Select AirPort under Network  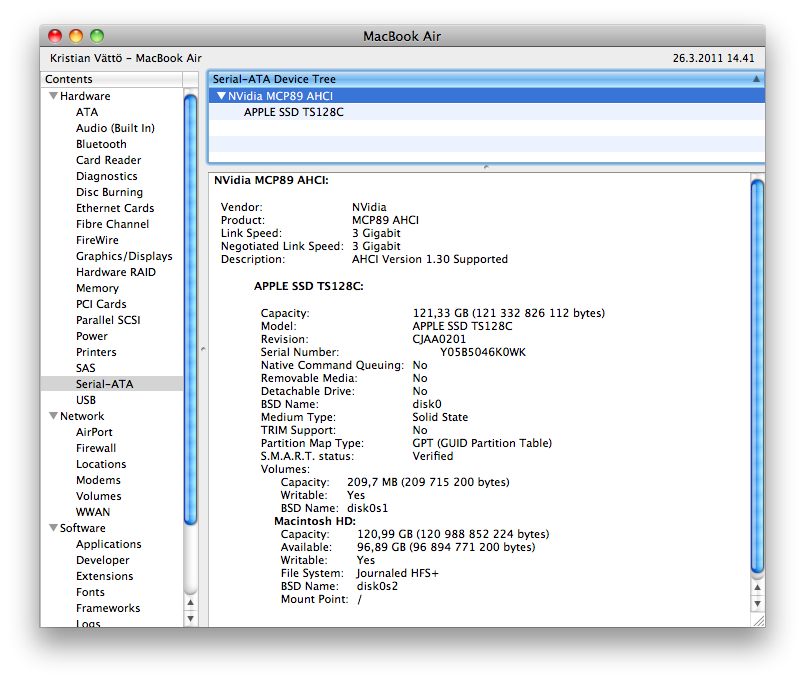[x=94, y=432]
